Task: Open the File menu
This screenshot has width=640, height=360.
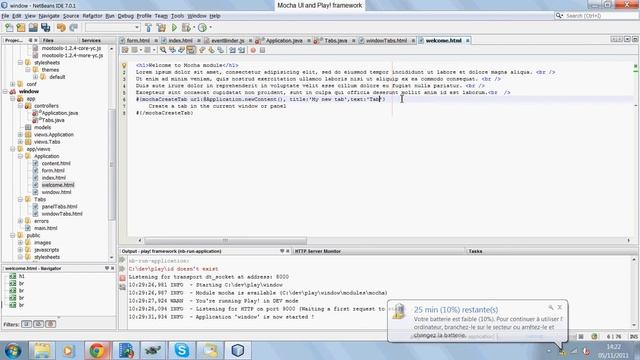Action: (5, 16)
